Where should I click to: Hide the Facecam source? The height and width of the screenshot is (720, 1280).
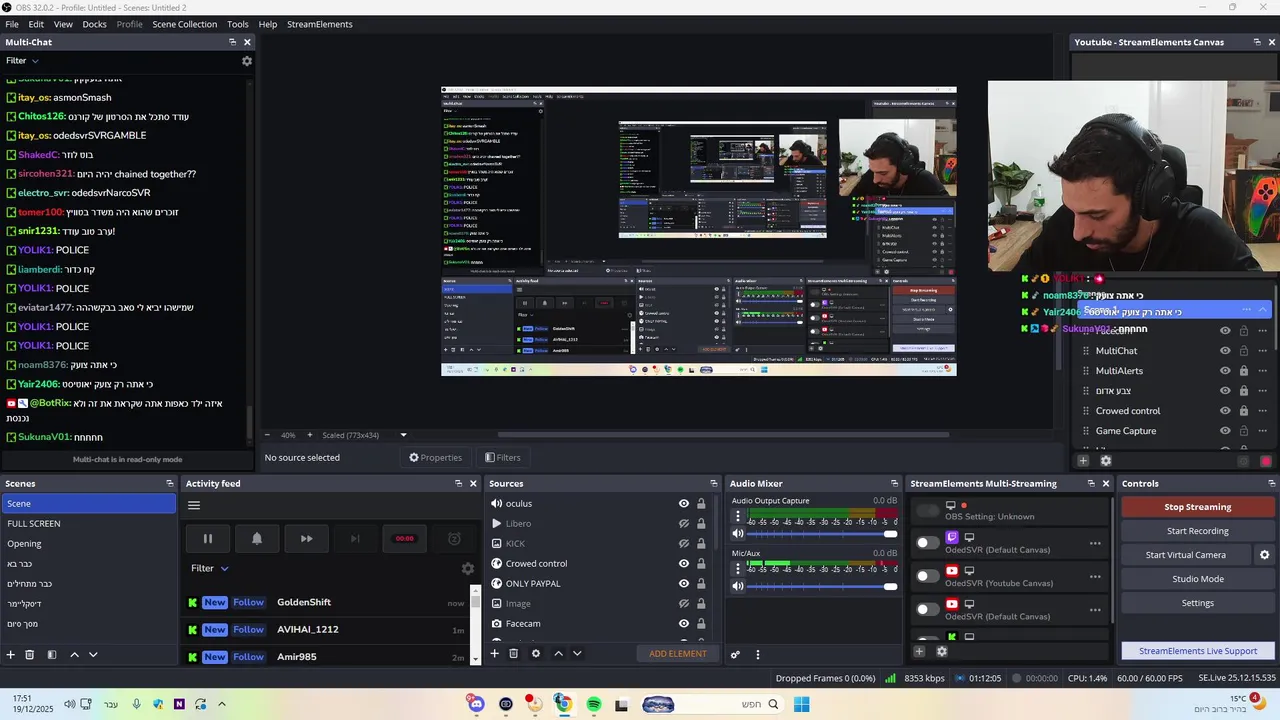tap(684, 624)
